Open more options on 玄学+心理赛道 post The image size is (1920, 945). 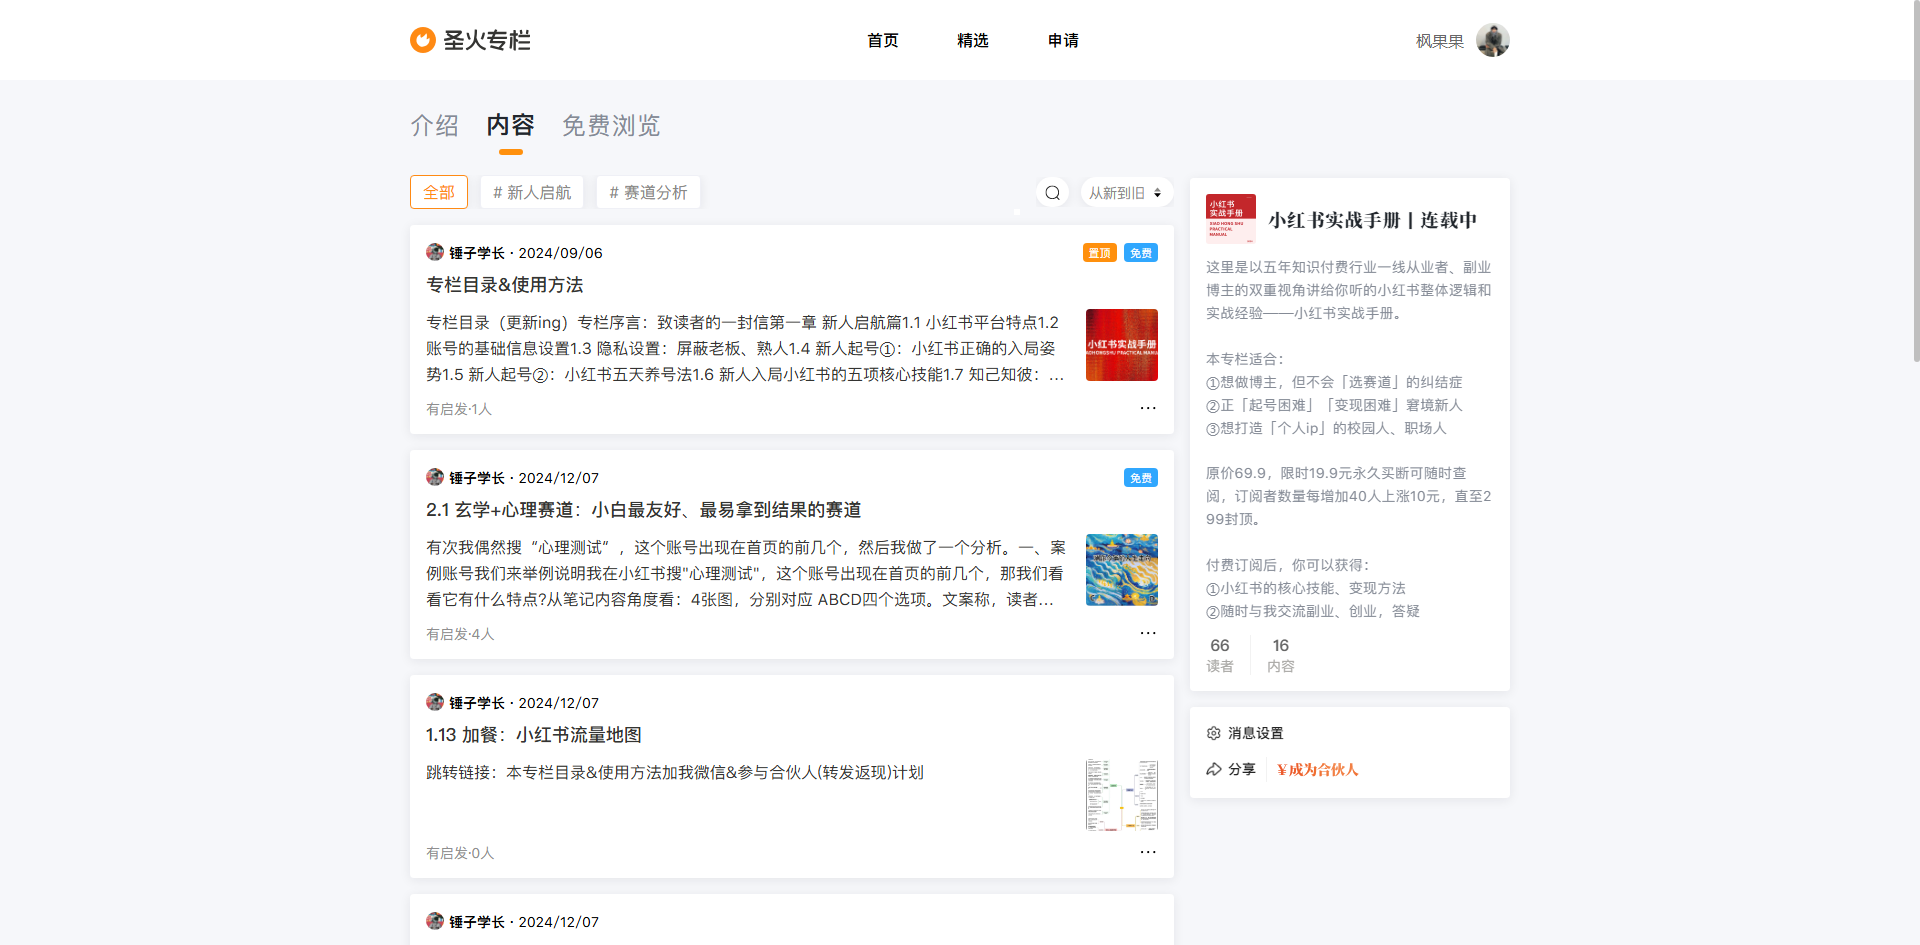click(x=1147, y=633)
